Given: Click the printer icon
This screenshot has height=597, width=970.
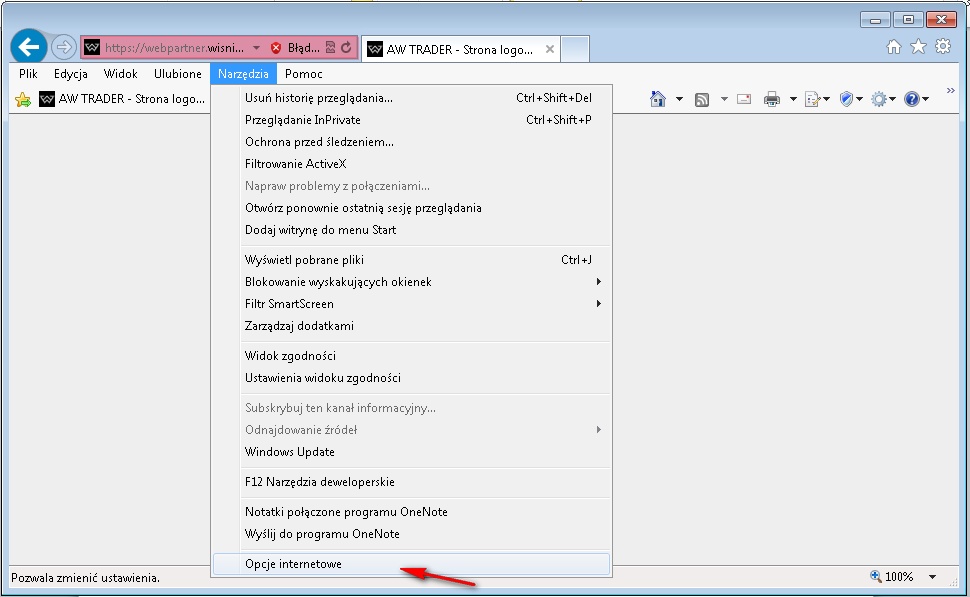Looking at the screenshot, I should pos(772,99).
